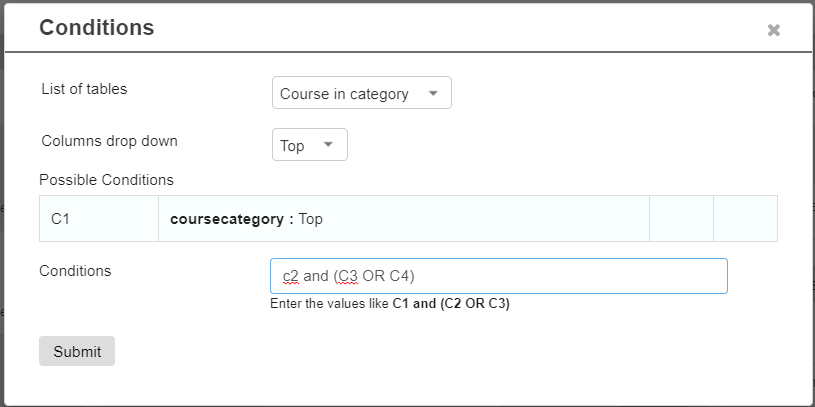Click the Enter the values like hint text

point(331,304)
